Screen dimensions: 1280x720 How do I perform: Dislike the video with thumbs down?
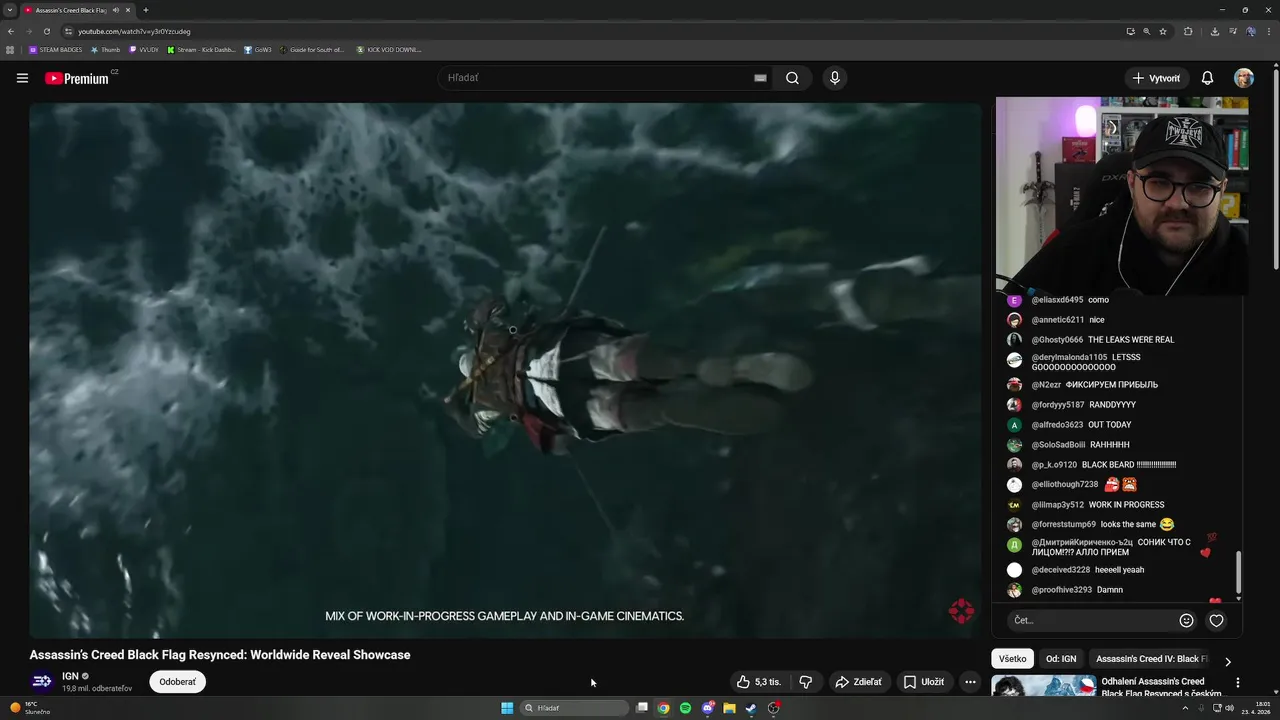pos(806,682)
